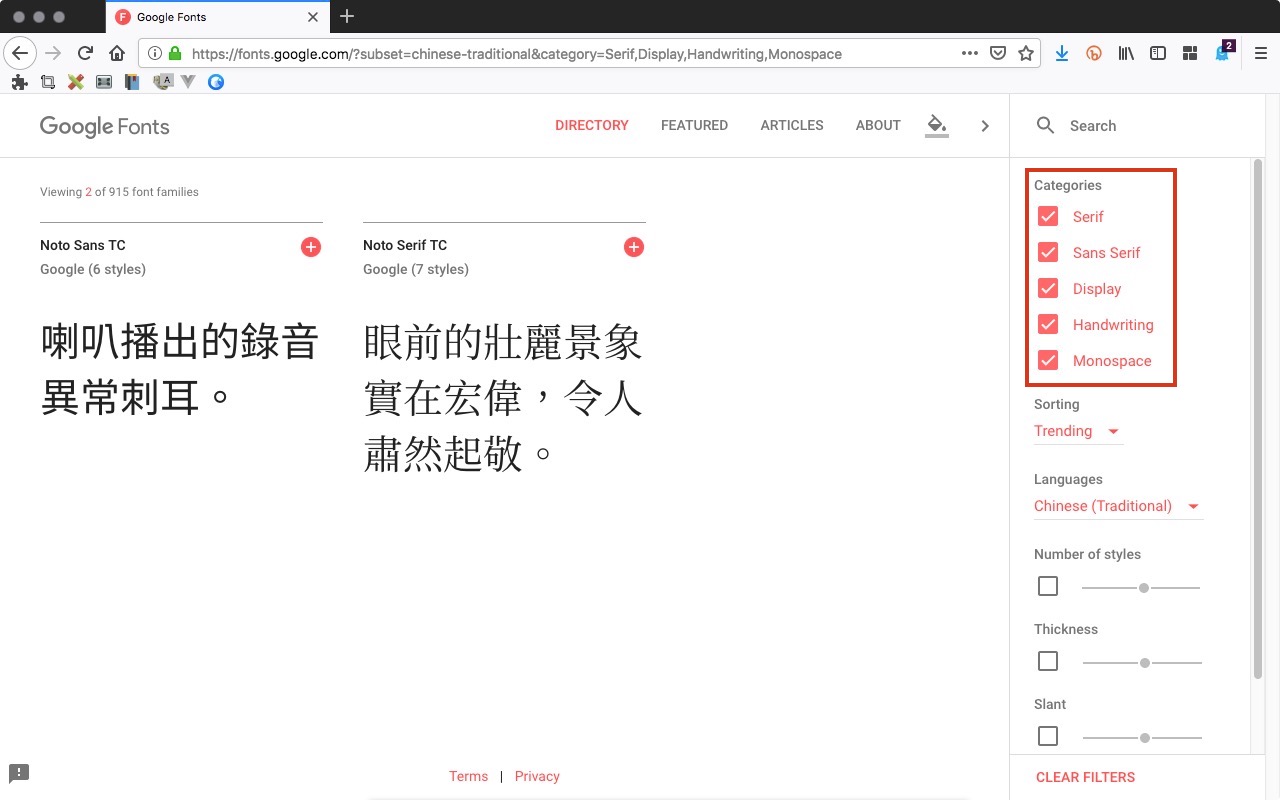Open the Noto Serif TC font title

pyautogui.click(x=405, y=245)
